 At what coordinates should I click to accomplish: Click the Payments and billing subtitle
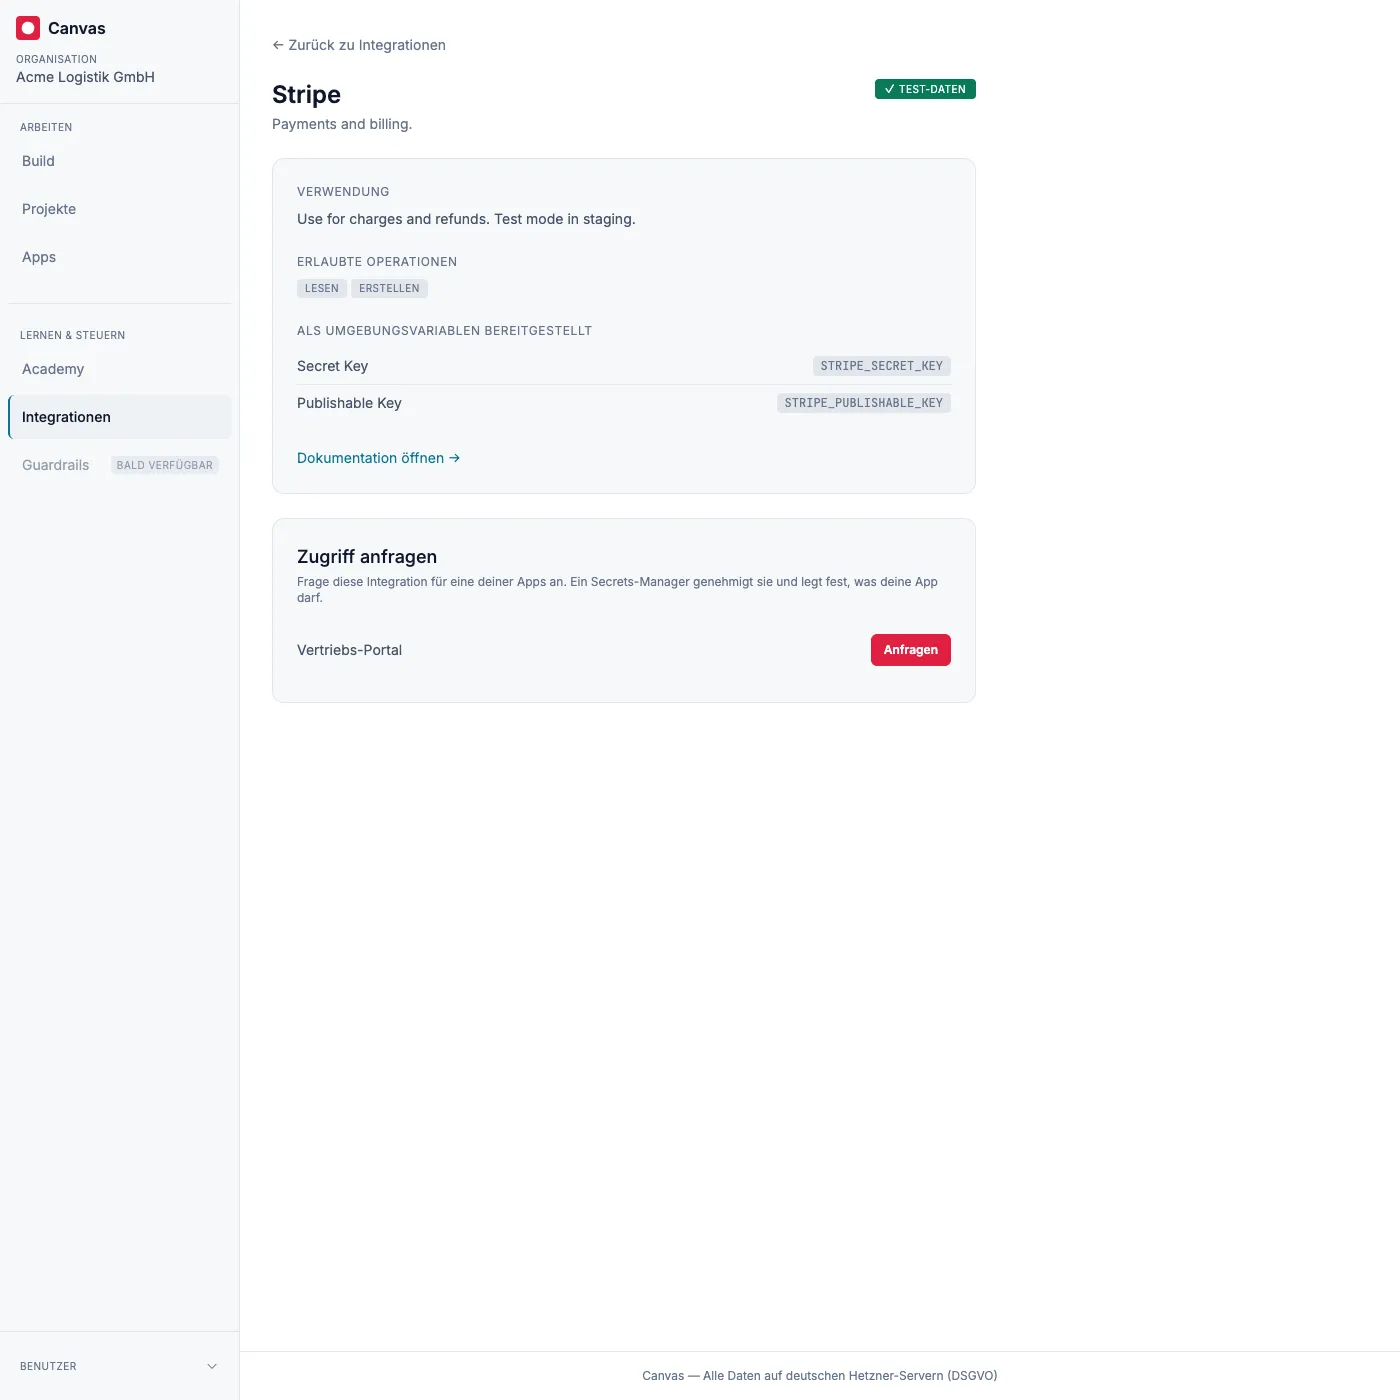(342, 124)
